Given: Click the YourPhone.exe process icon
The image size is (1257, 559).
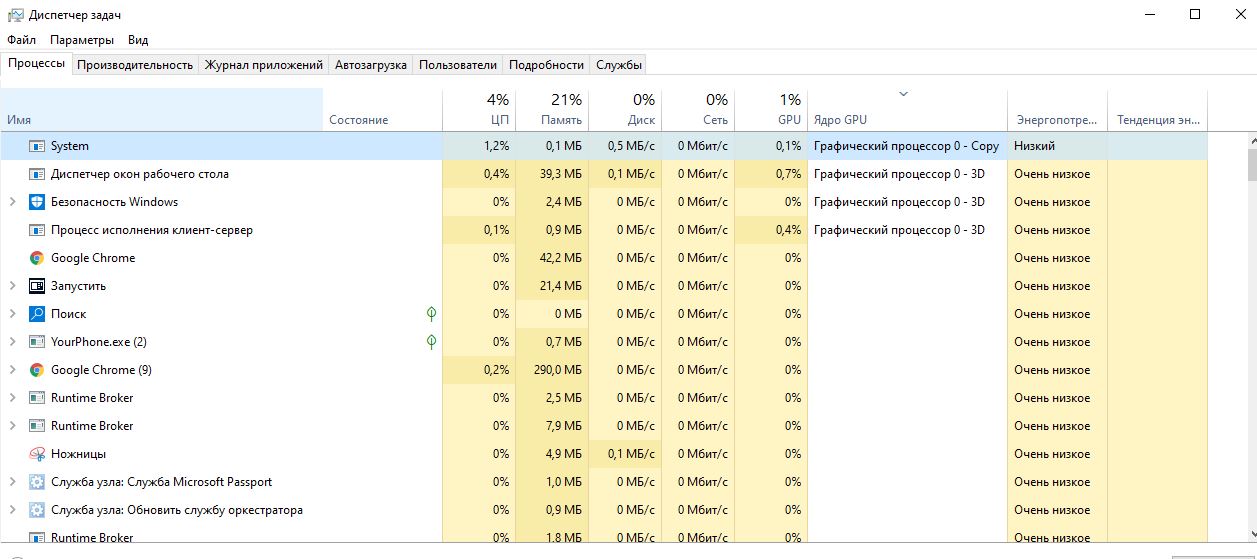Looking at the screenshot, I should (37, 342).
